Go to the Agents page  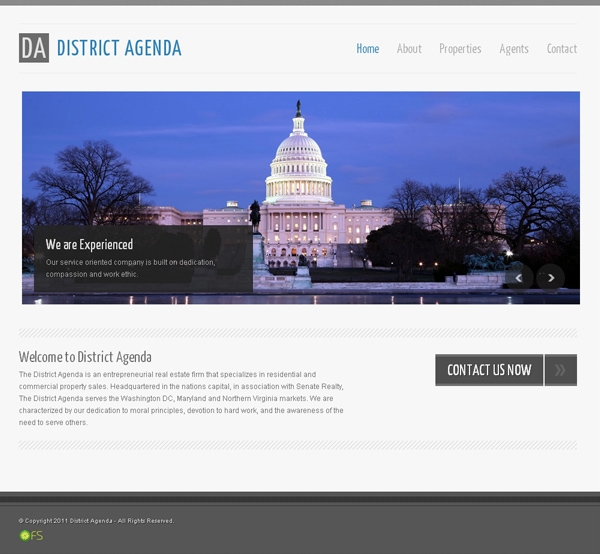coord(514,49)
